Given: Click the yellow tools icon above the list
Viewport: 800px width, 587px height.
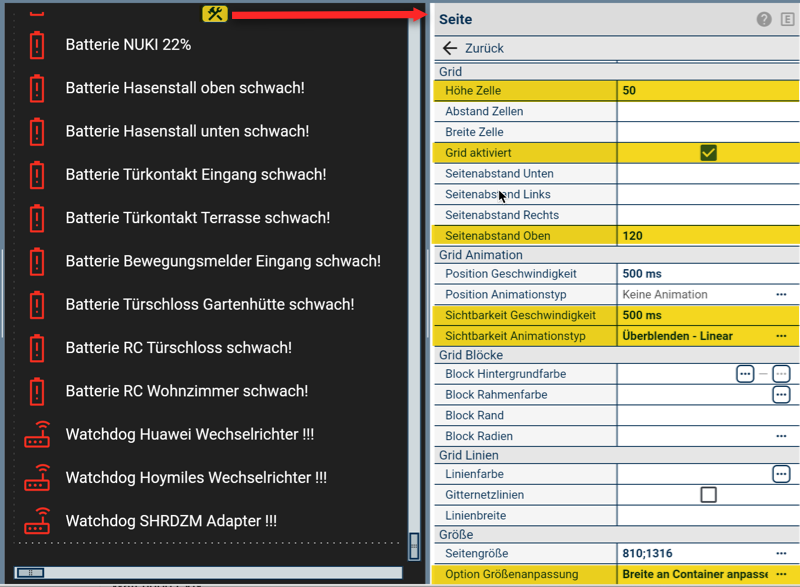Looking at the screenshot, I should coord(215,13).
